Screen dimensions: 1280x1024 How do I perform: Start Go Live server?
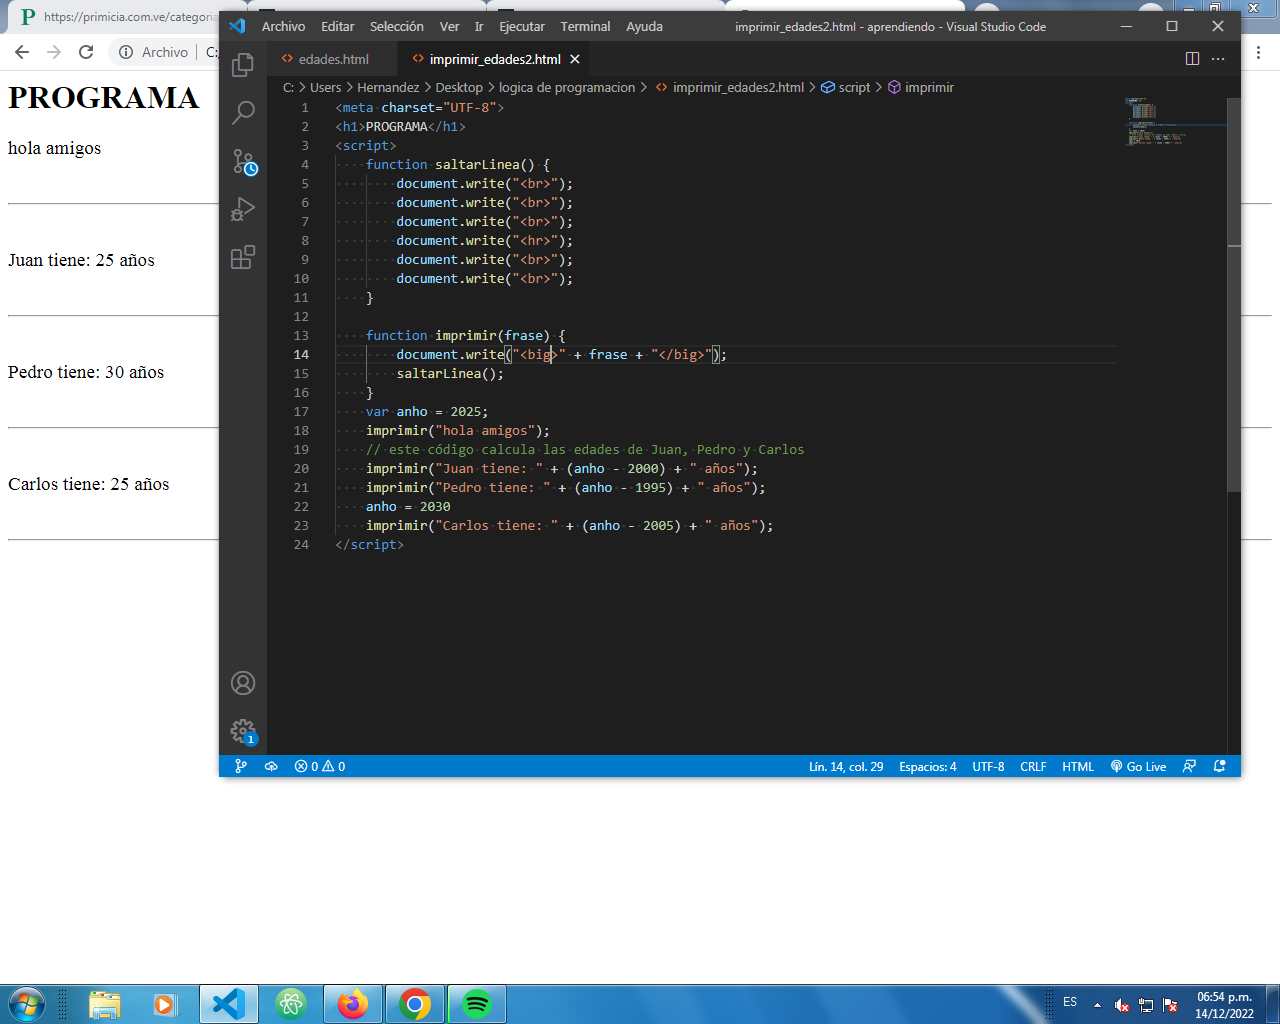(1138, 766)
